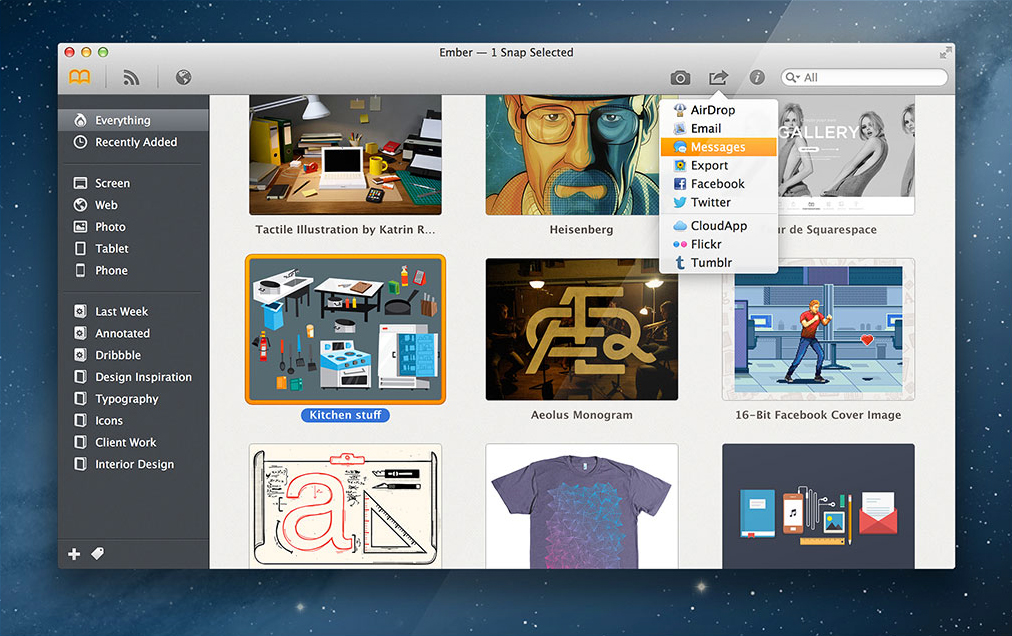Select the letter 'a' blueprint thumbnail
The image size is (1012, 636).
pos(345,506)
